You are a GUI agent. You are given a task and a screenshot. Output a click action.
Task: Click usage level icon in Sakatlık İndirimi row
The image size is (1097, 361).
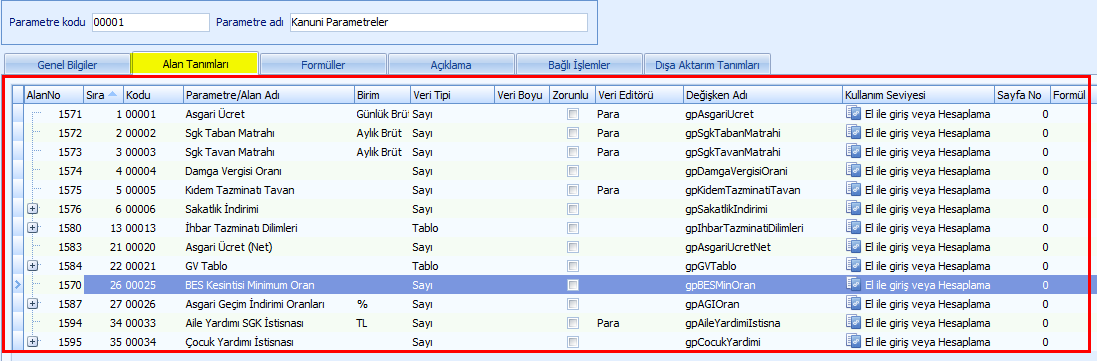click(853, 208)
